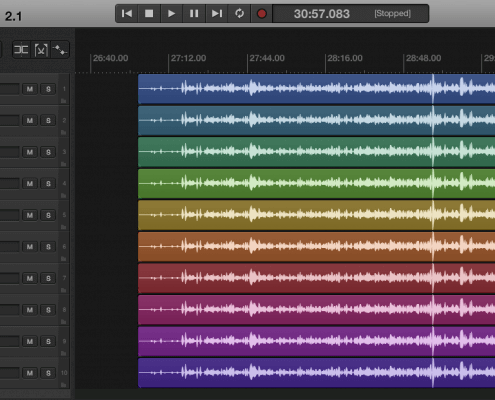The image size is (495, 400).
Task: Mute track 7
Action: click(30, 278)
